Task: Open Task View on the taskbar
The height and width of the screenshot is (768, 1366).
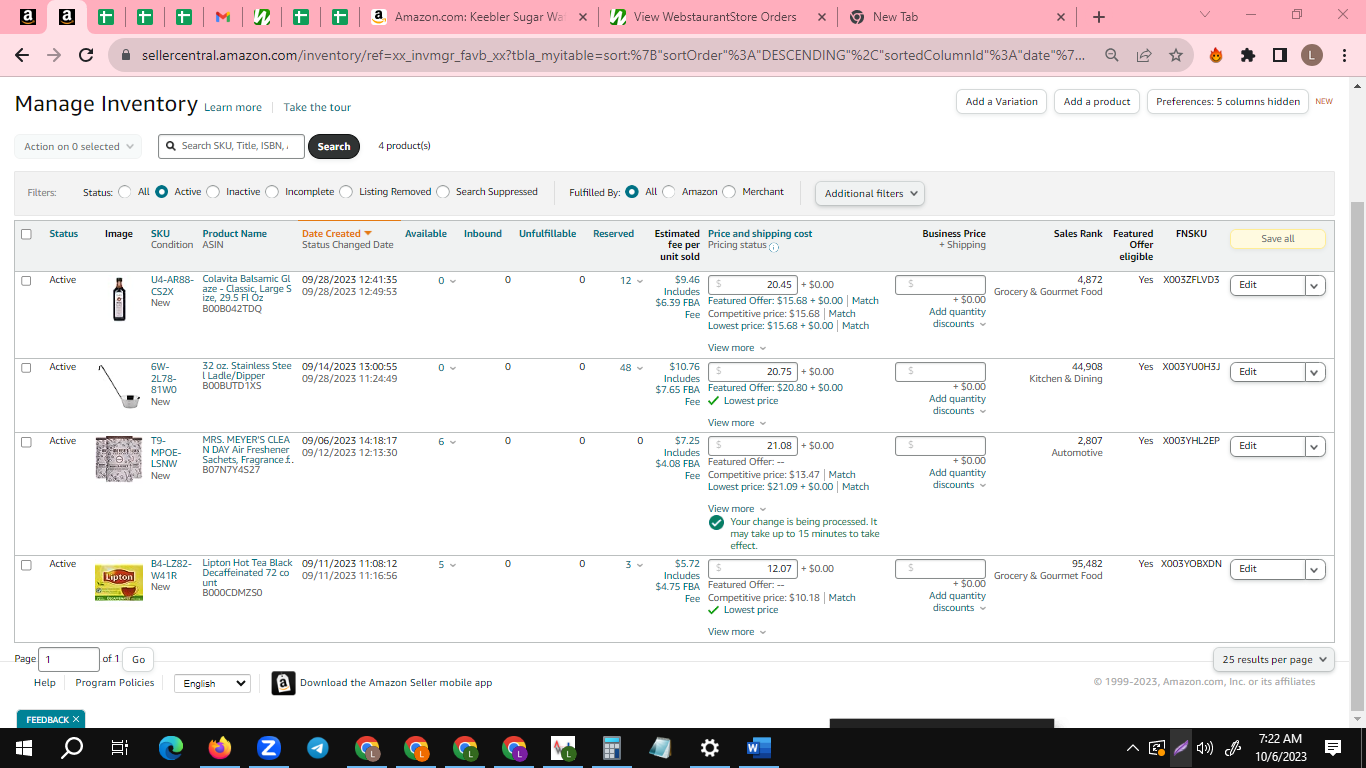Action: point(120,747)
